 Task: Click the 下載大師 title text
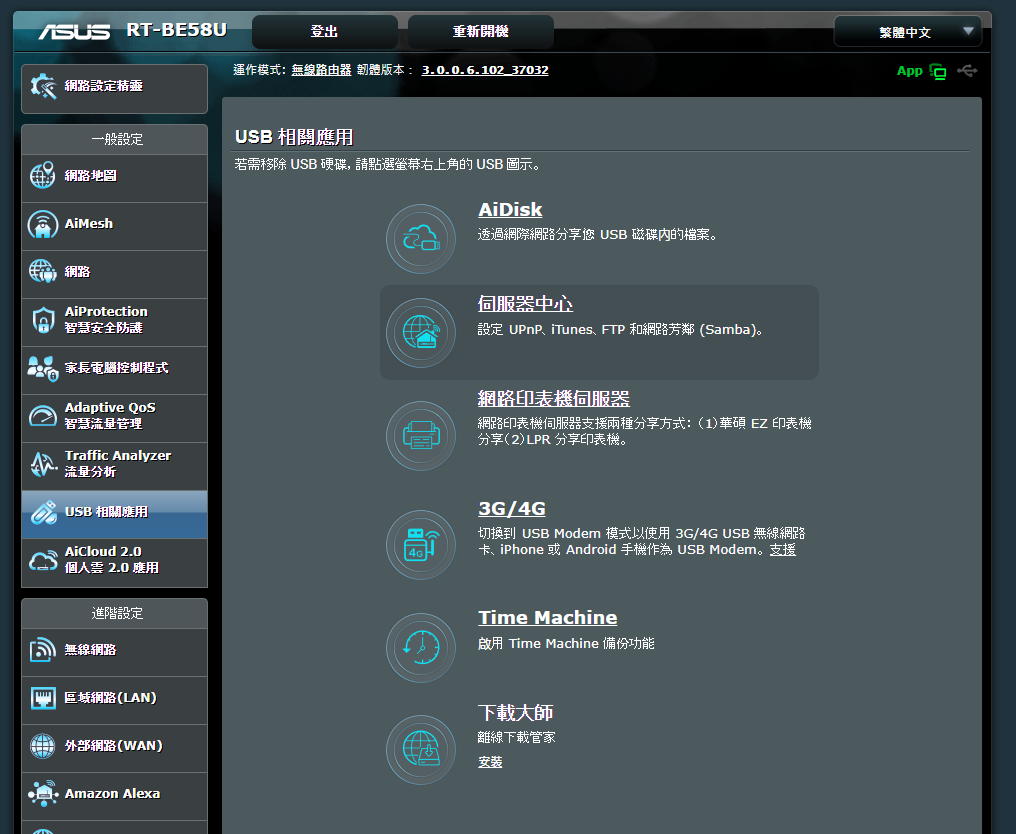[515, 713]
